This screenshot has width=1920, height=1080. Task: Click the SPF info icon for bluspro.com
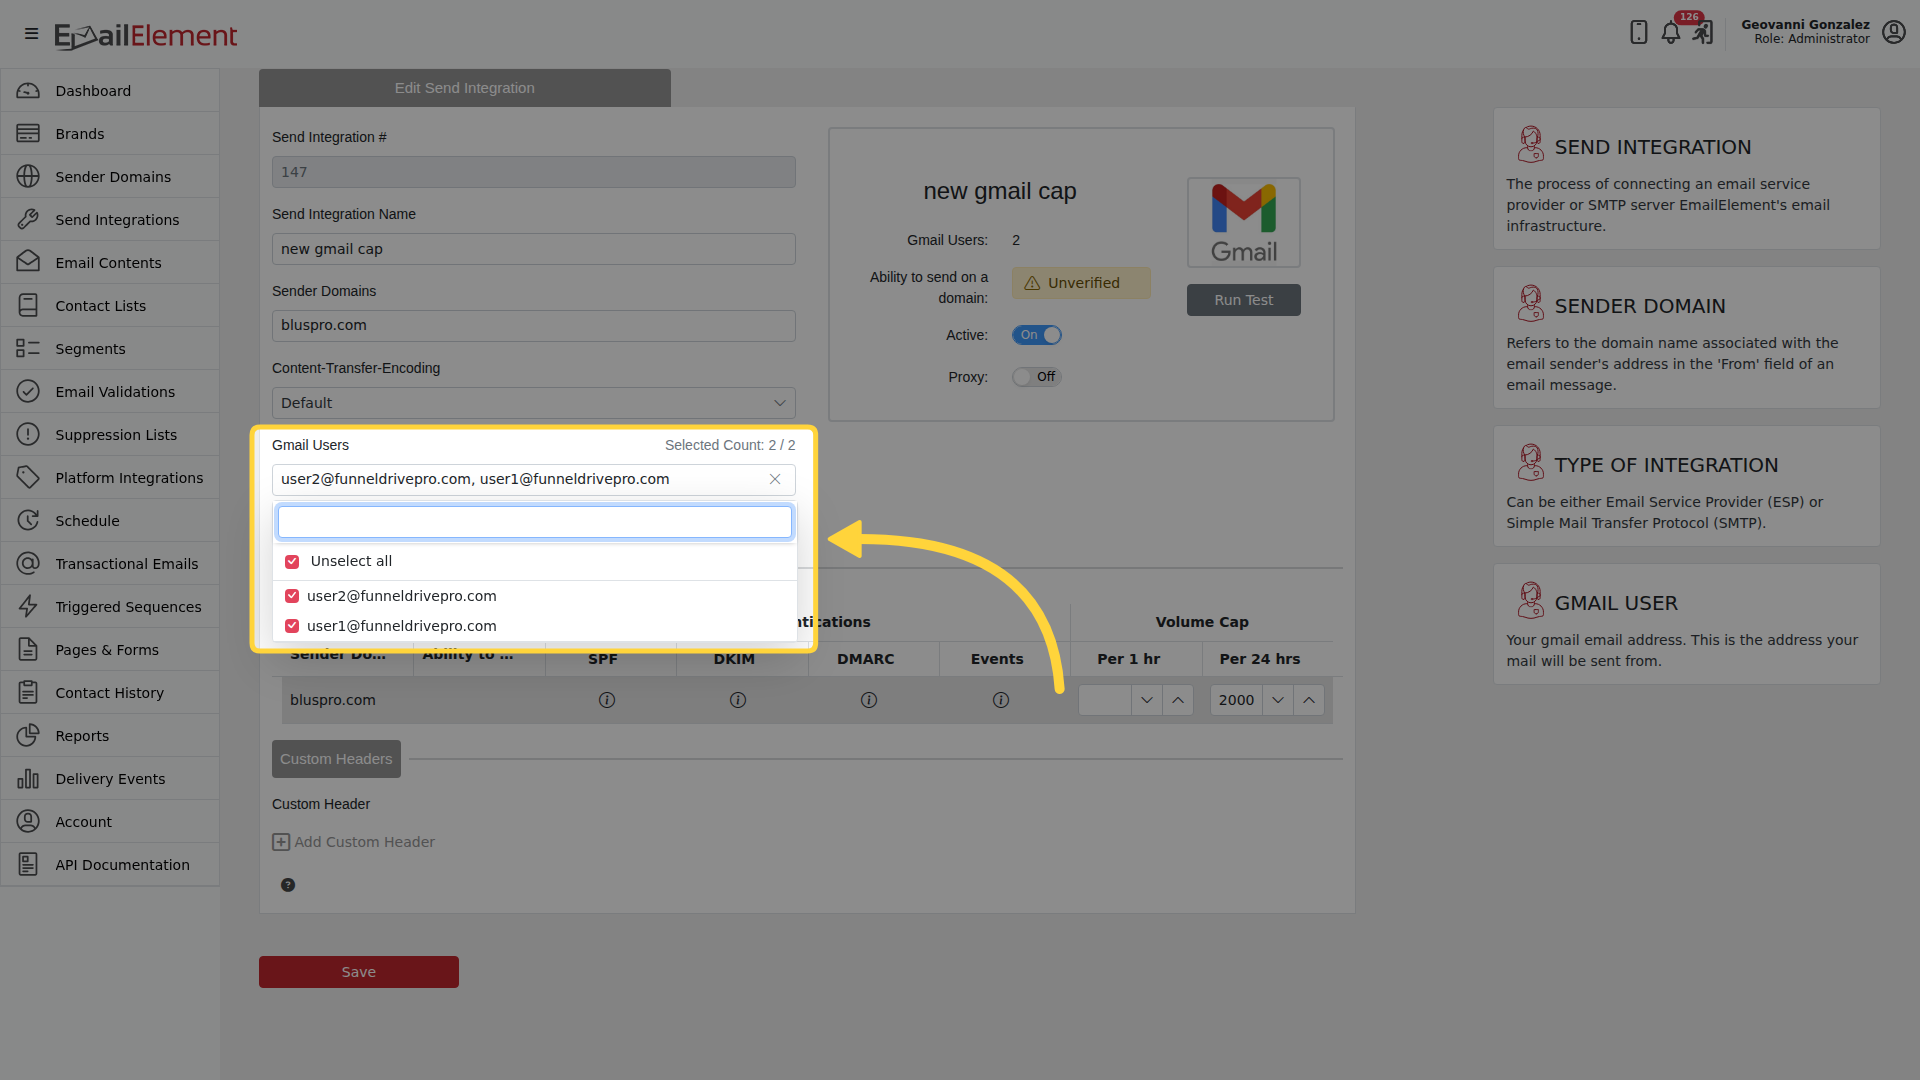tap(607, 700)
